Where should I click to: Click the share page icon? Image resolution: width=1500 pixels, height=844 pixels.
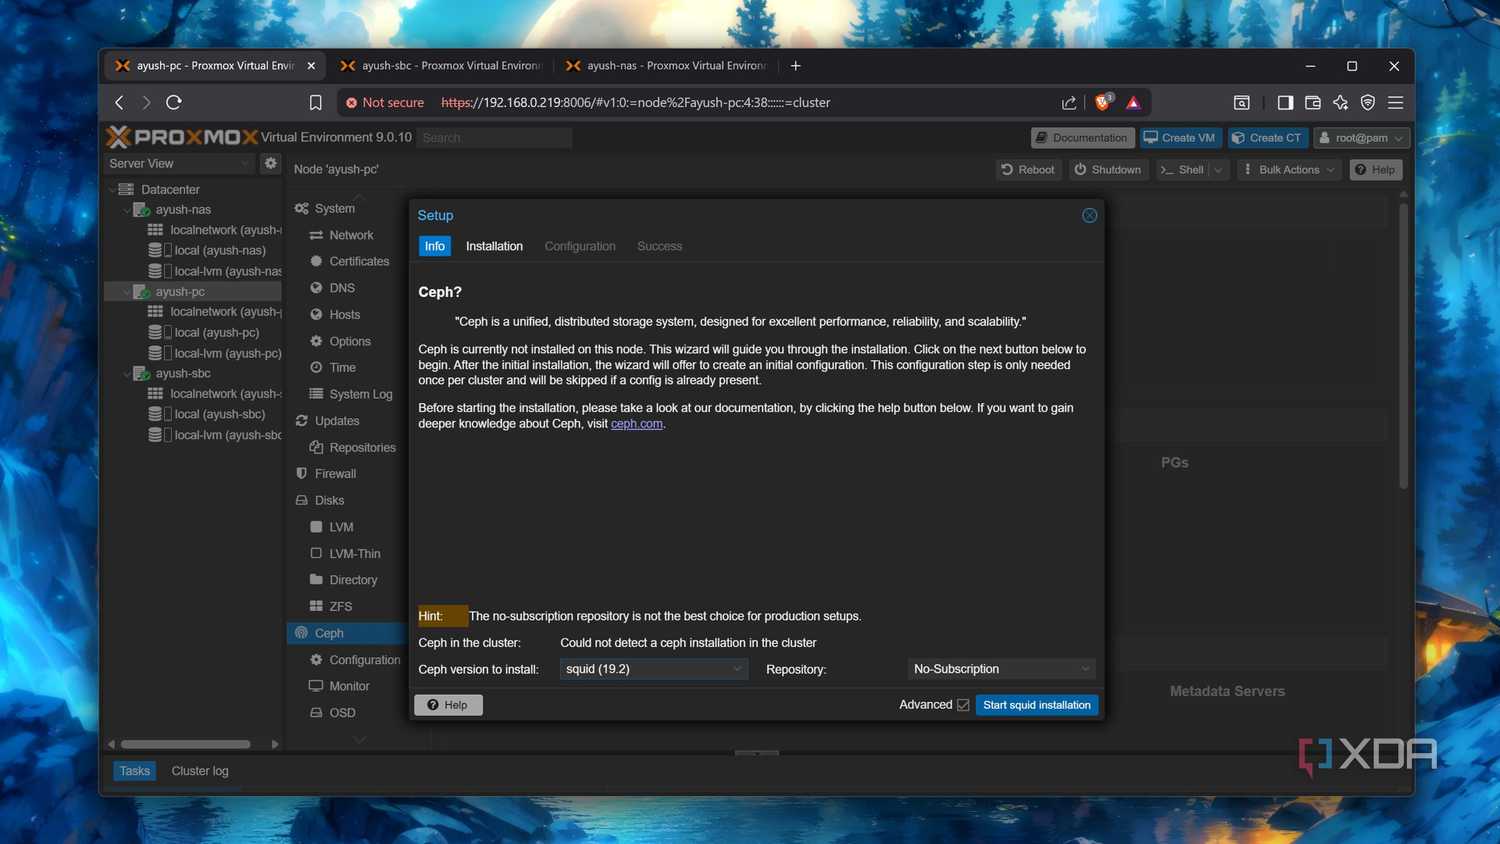(x=1069, y=102)
